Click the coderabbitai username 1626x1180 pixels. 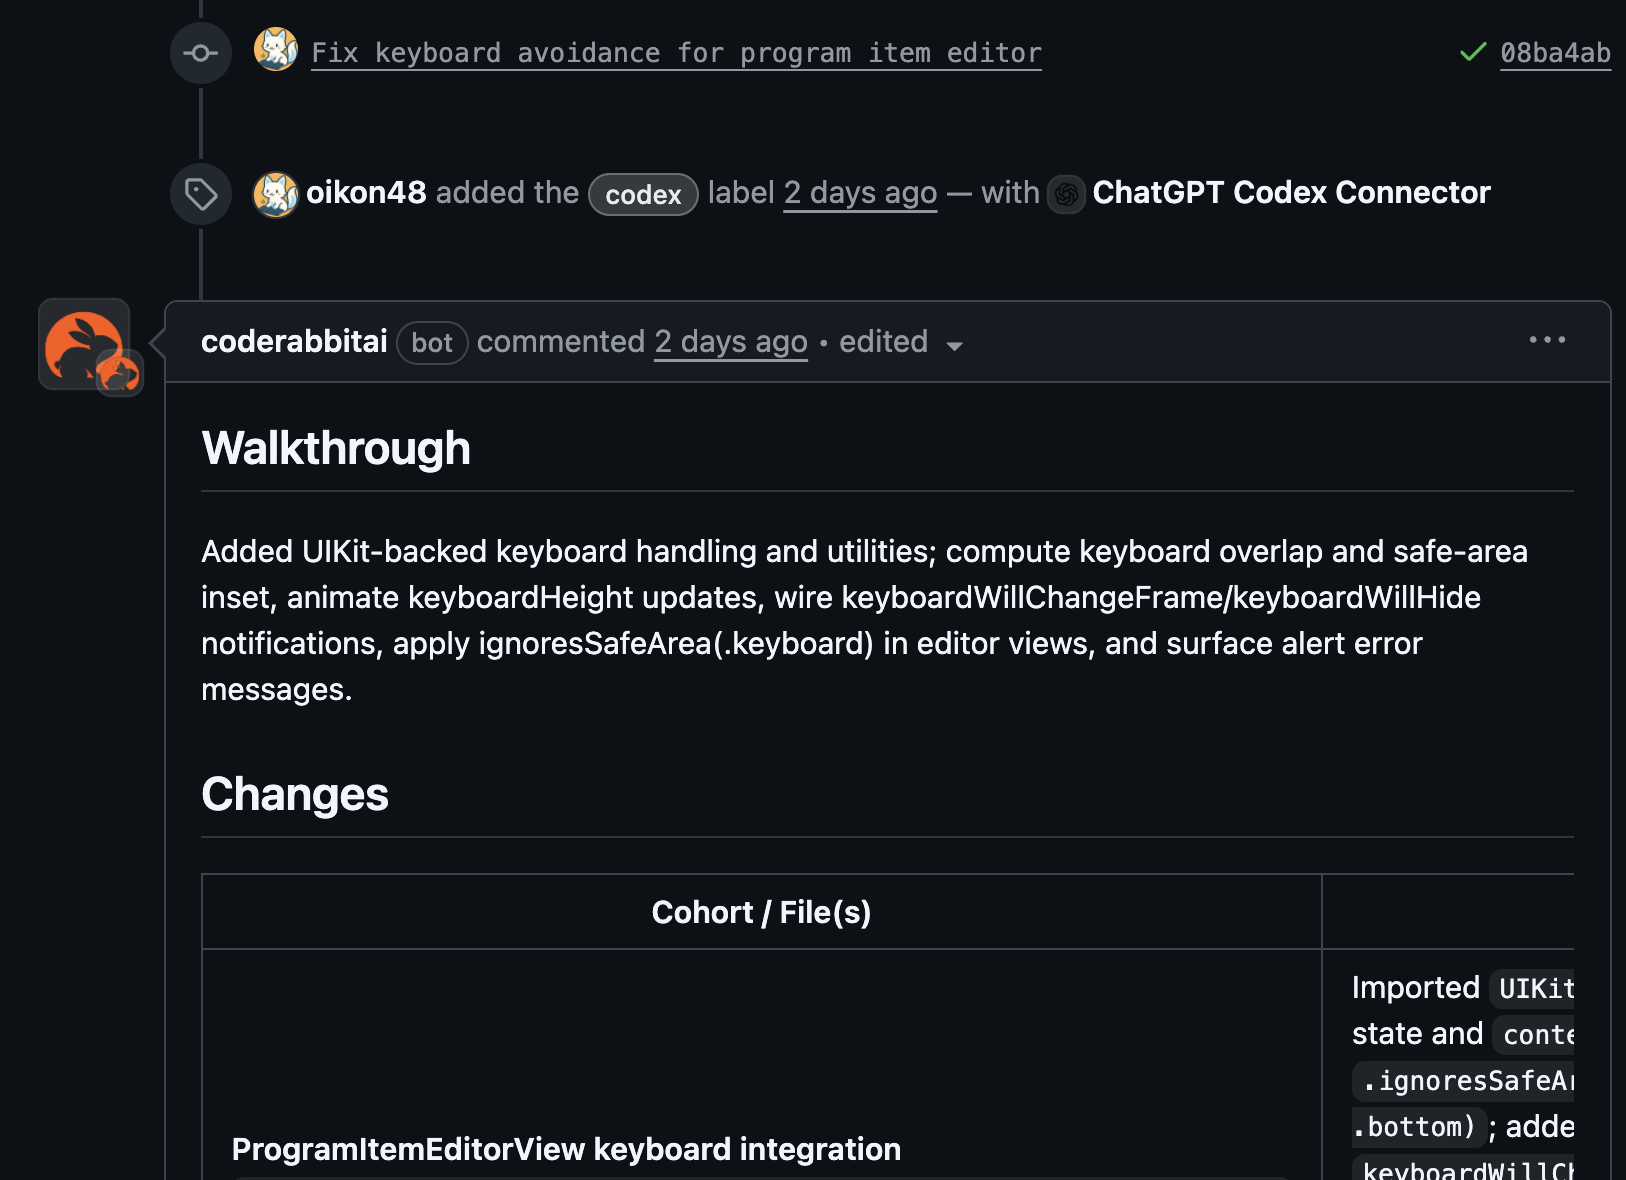coord(294,341)
